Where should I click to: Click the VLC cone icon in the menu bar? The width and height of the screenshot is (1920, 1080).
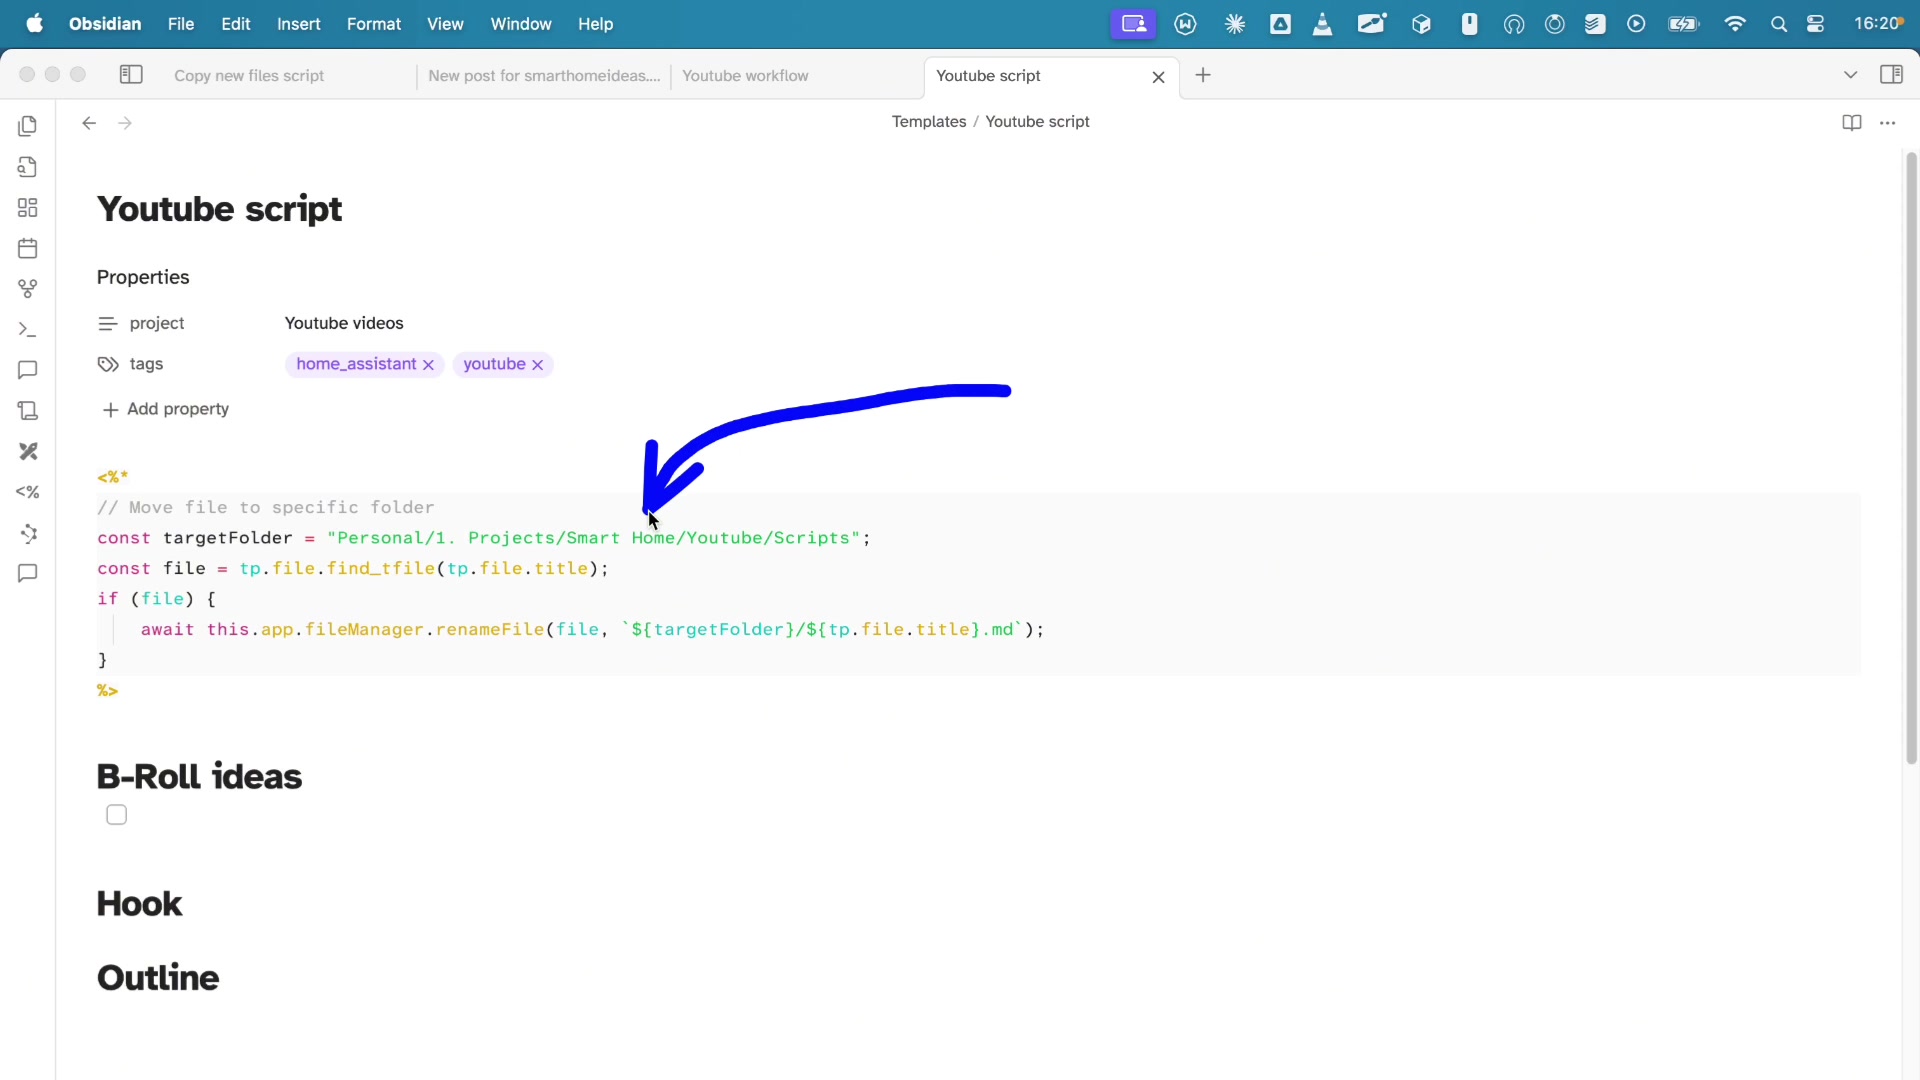click(x=1322, y=23)
